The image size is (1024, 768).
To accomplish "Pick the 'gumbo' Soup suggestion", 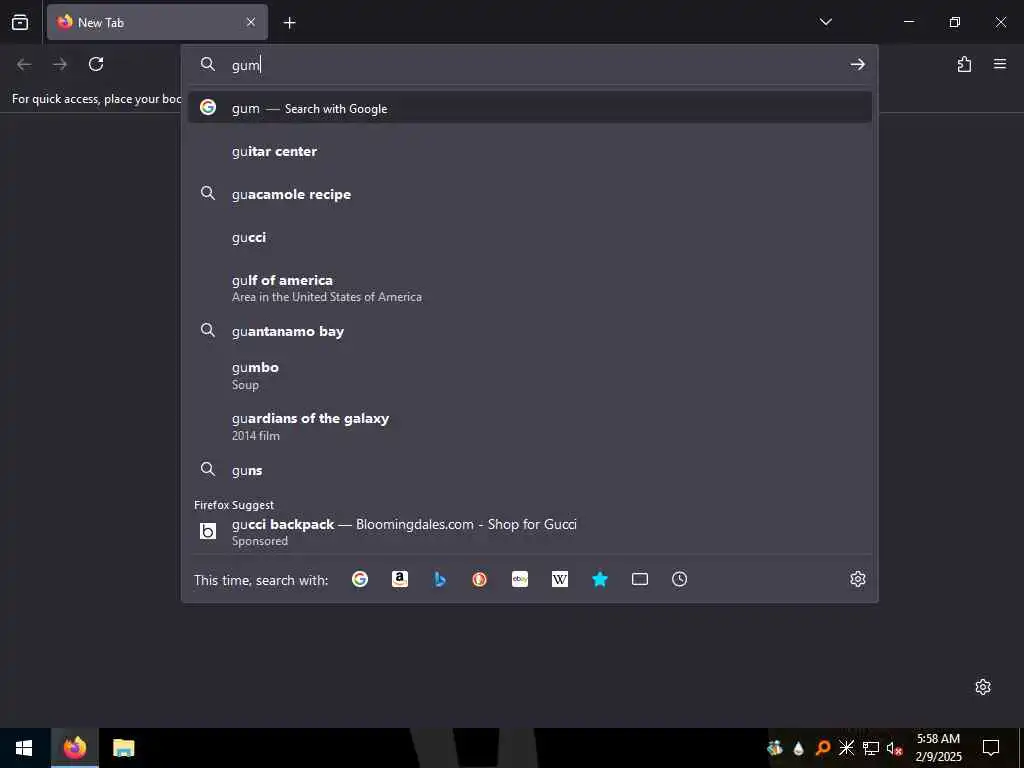I will [x=530, y=375].
